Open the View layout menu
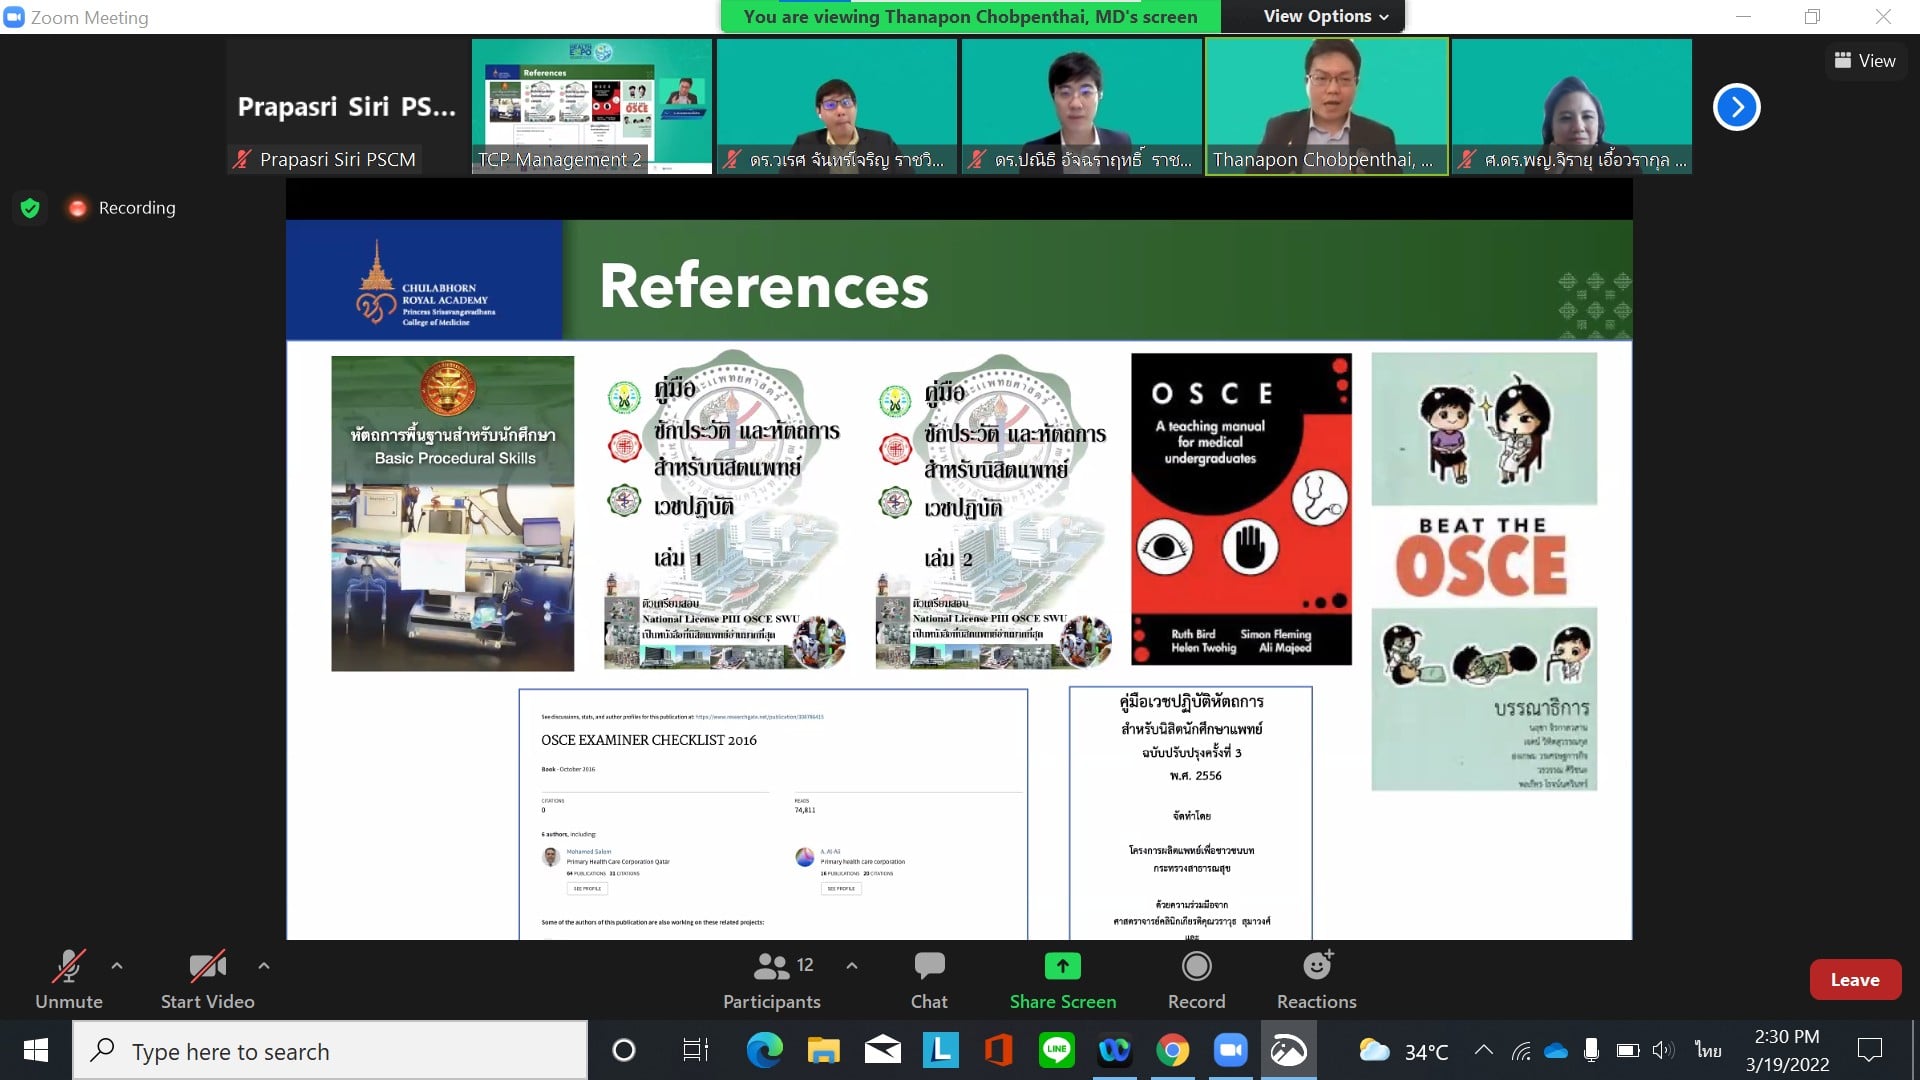 tap(1865, 61)
